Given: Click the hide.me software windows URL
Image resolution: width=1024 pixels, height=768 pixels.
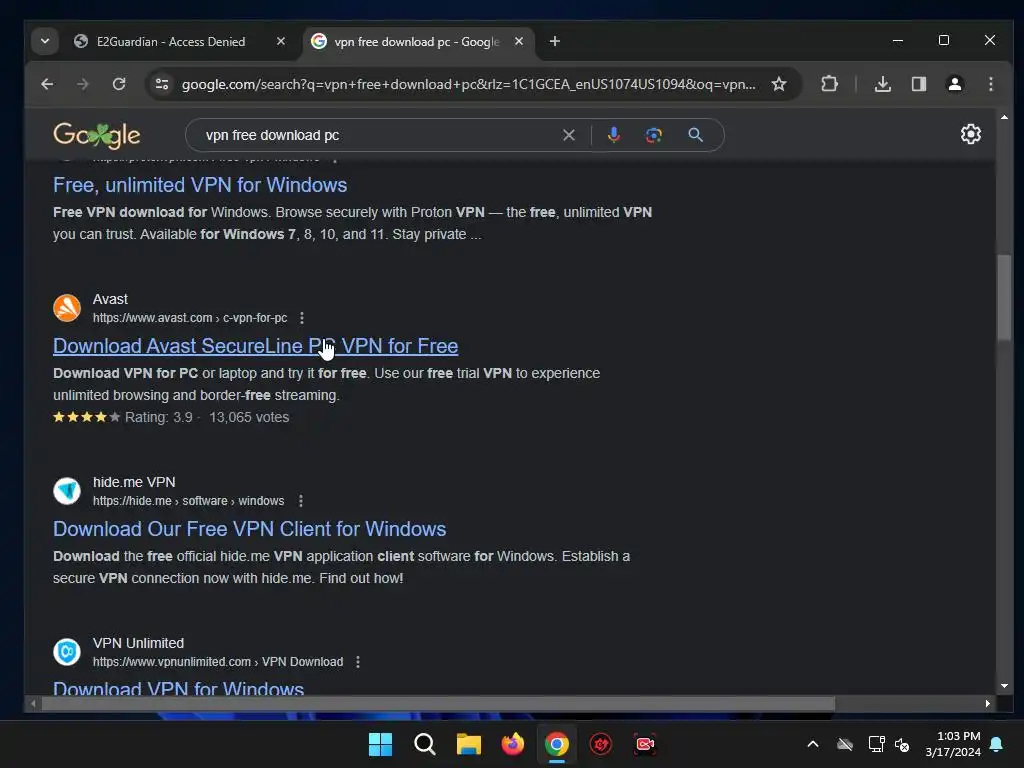Looking at the screenshot, I should [x=188, y=501].
